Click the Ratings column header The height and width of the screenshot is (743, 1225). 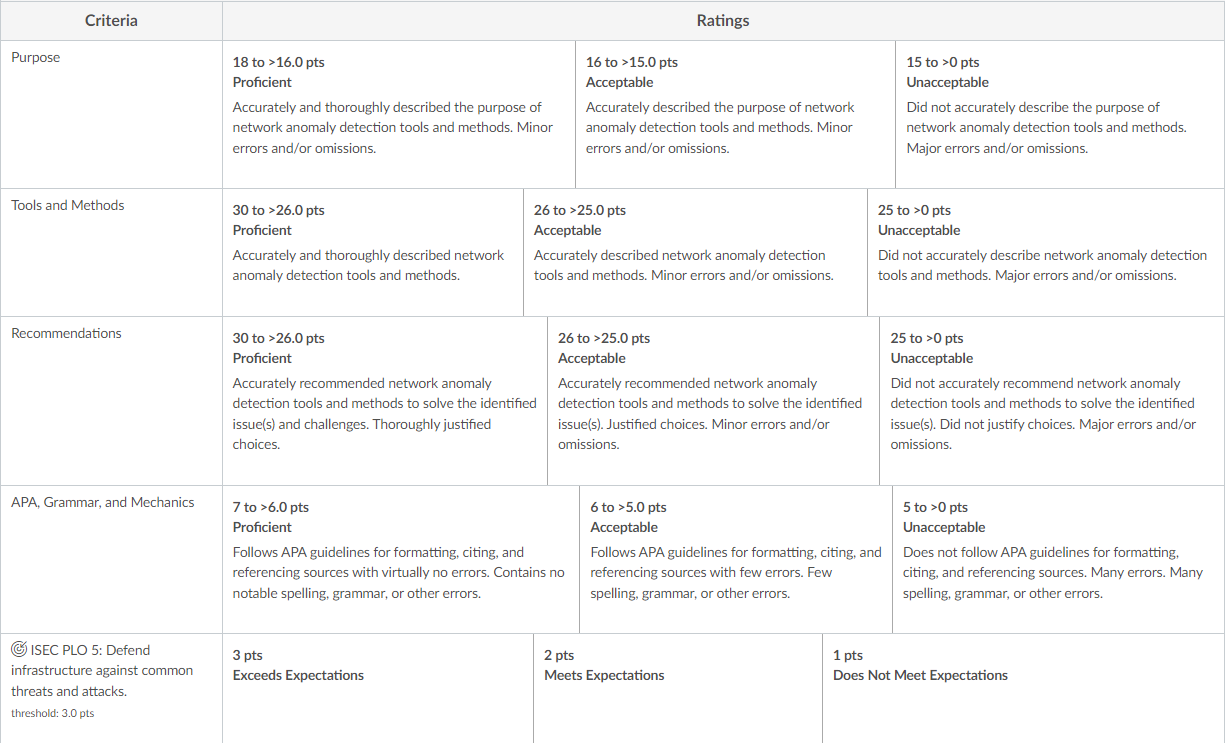(723, 21)
